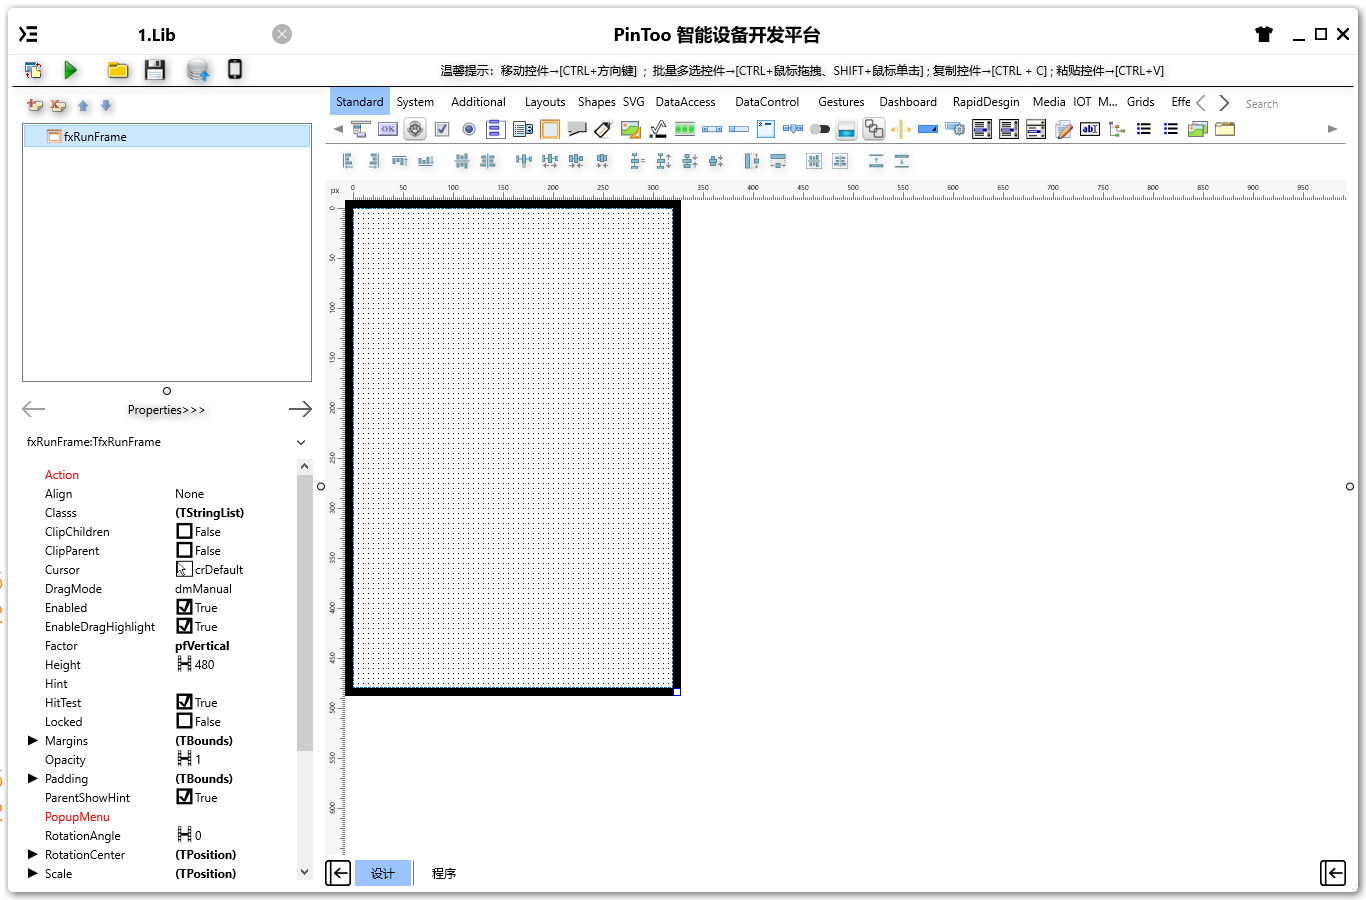Select the OK button component in the palette
Image resolution: width=1366 pixels, height=900 pixels.
coord(388,129)
